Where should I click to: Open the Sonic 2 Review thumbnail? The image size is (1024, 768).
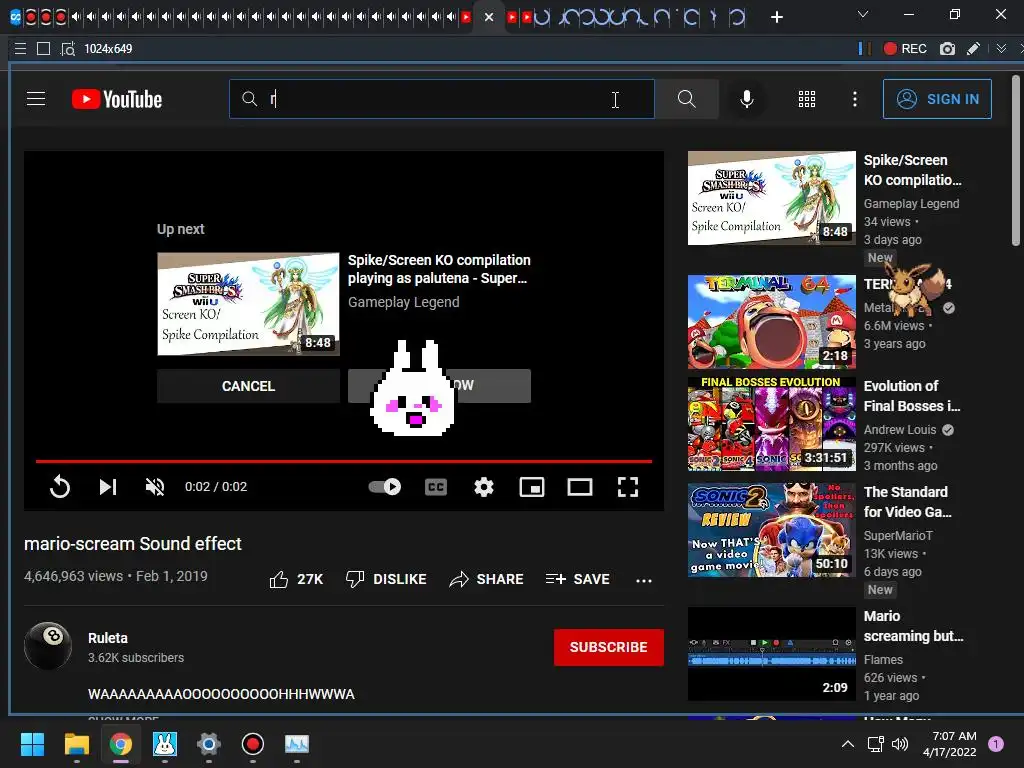771,530
